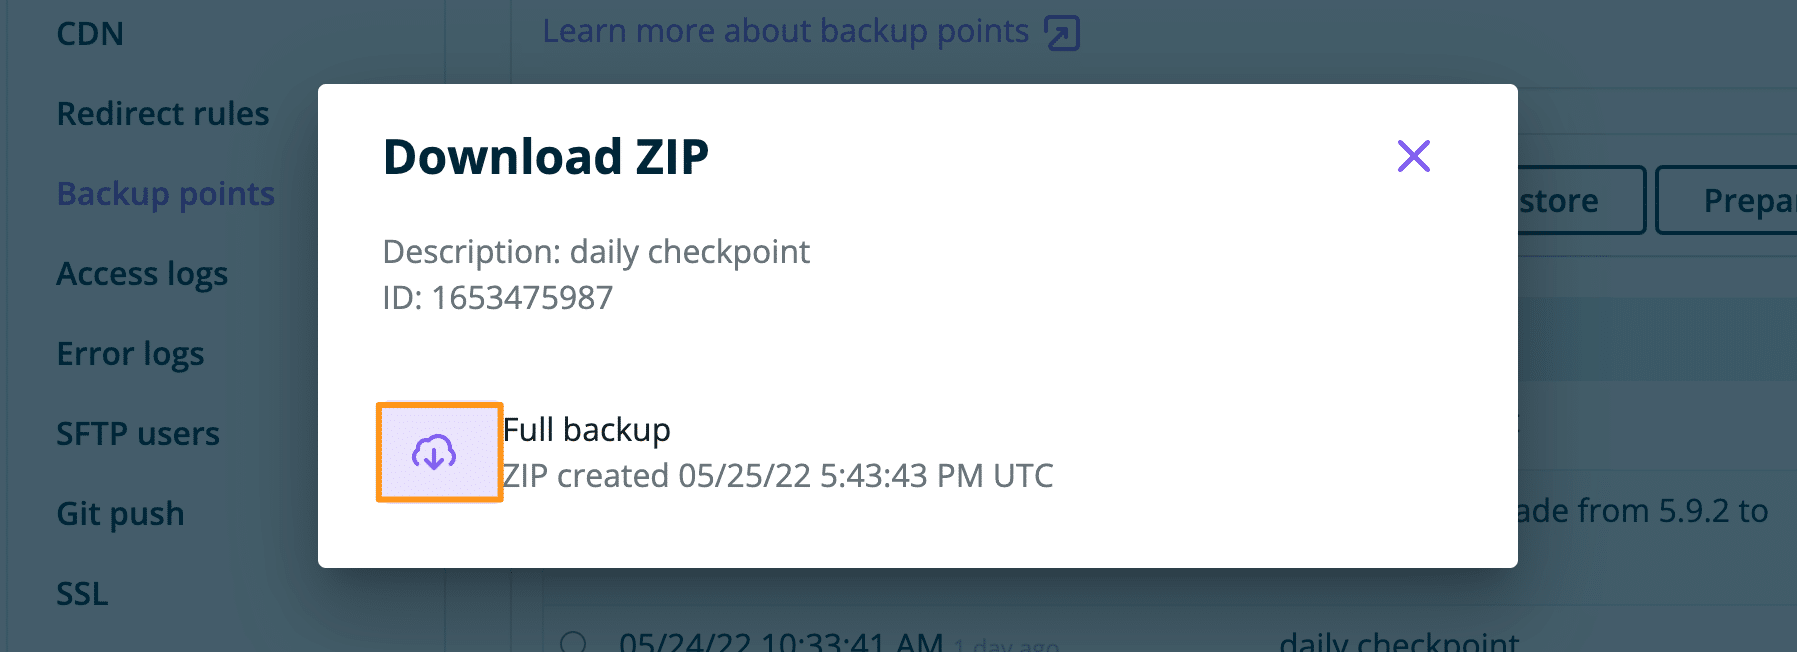Viewport: 1797px width, 652px height.
Task: Click the partially hidden Restore button
Action: 1580,201
